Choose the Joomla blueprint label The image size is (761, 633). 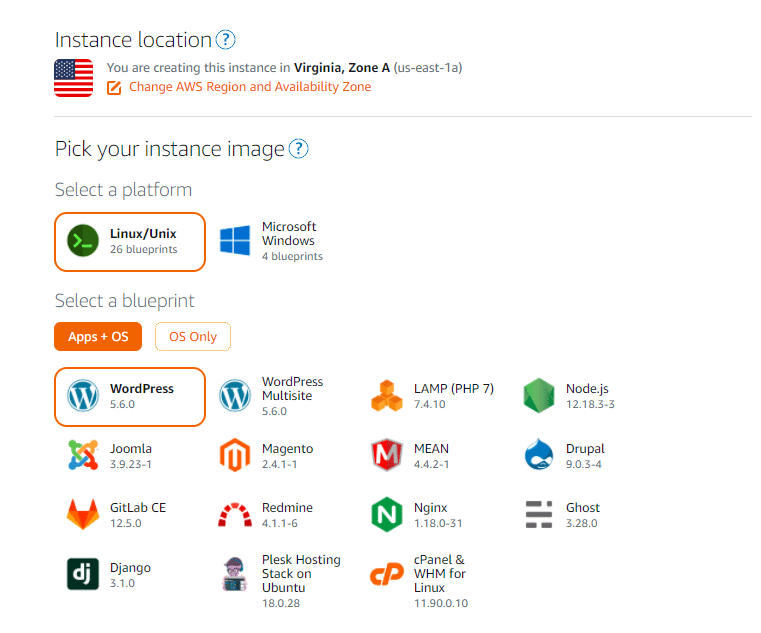[x=131, y=449]
